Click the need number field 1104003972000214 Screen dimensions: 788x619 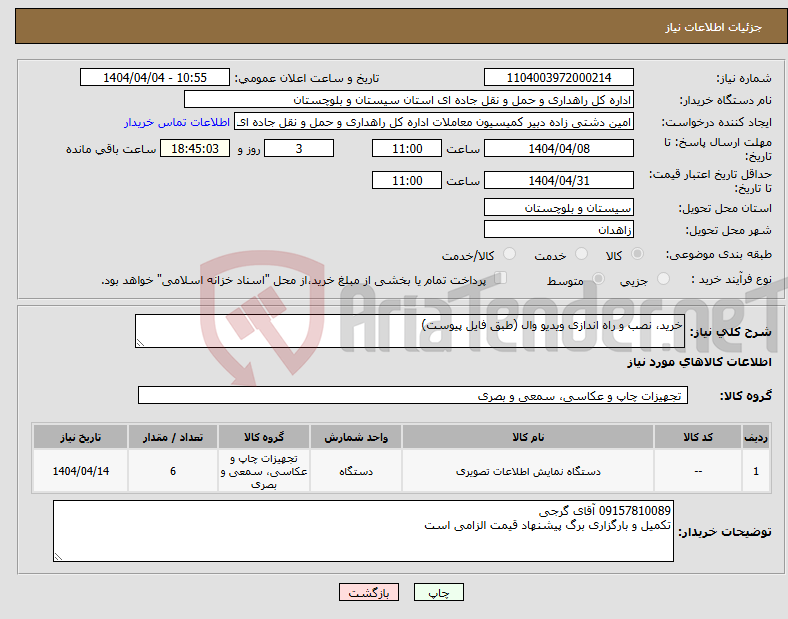558,77
